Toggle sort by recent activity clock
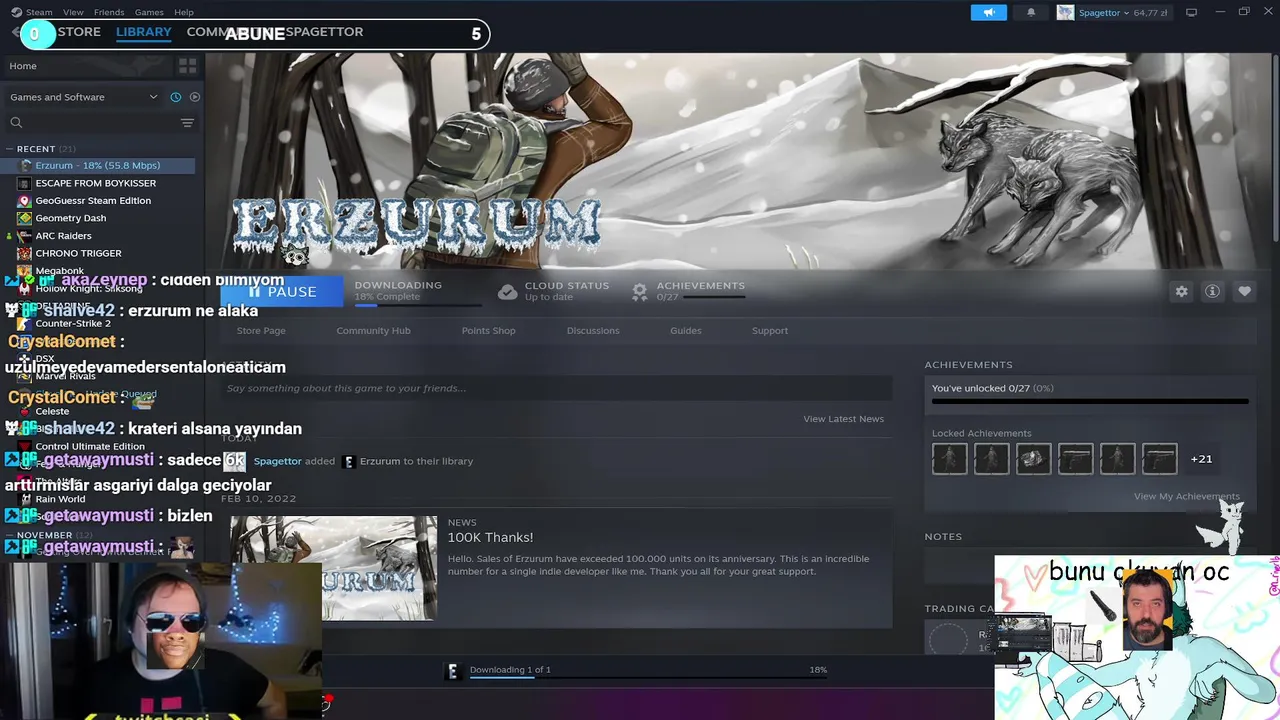1280x720 pixels. pyautogui.click(x=175, y=97)
